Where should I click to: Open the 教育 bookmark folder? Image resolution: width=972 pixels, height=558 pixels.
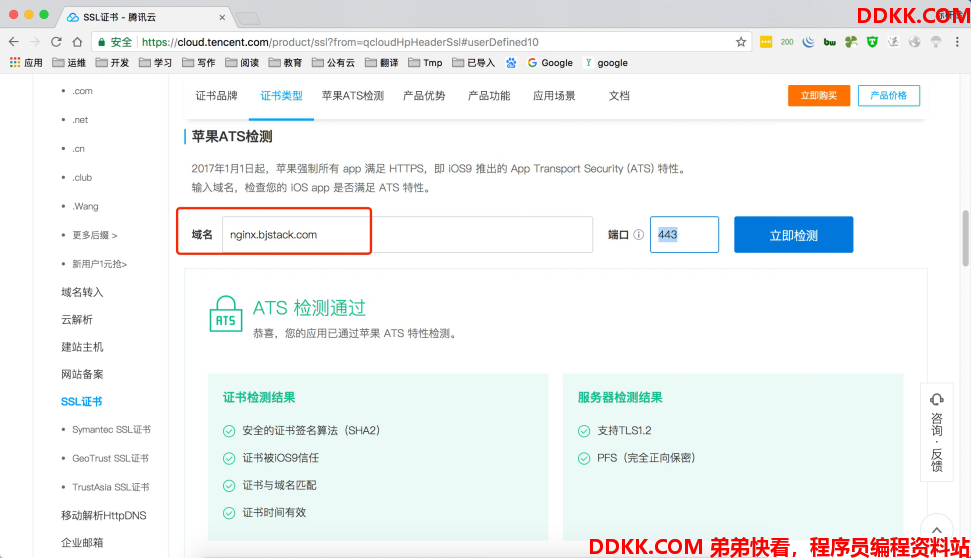[286, 63]
